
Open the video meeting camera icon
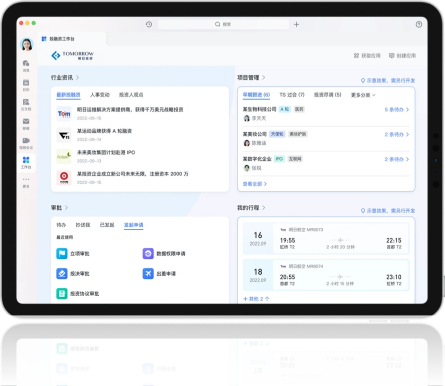click(x=26, y=140)
